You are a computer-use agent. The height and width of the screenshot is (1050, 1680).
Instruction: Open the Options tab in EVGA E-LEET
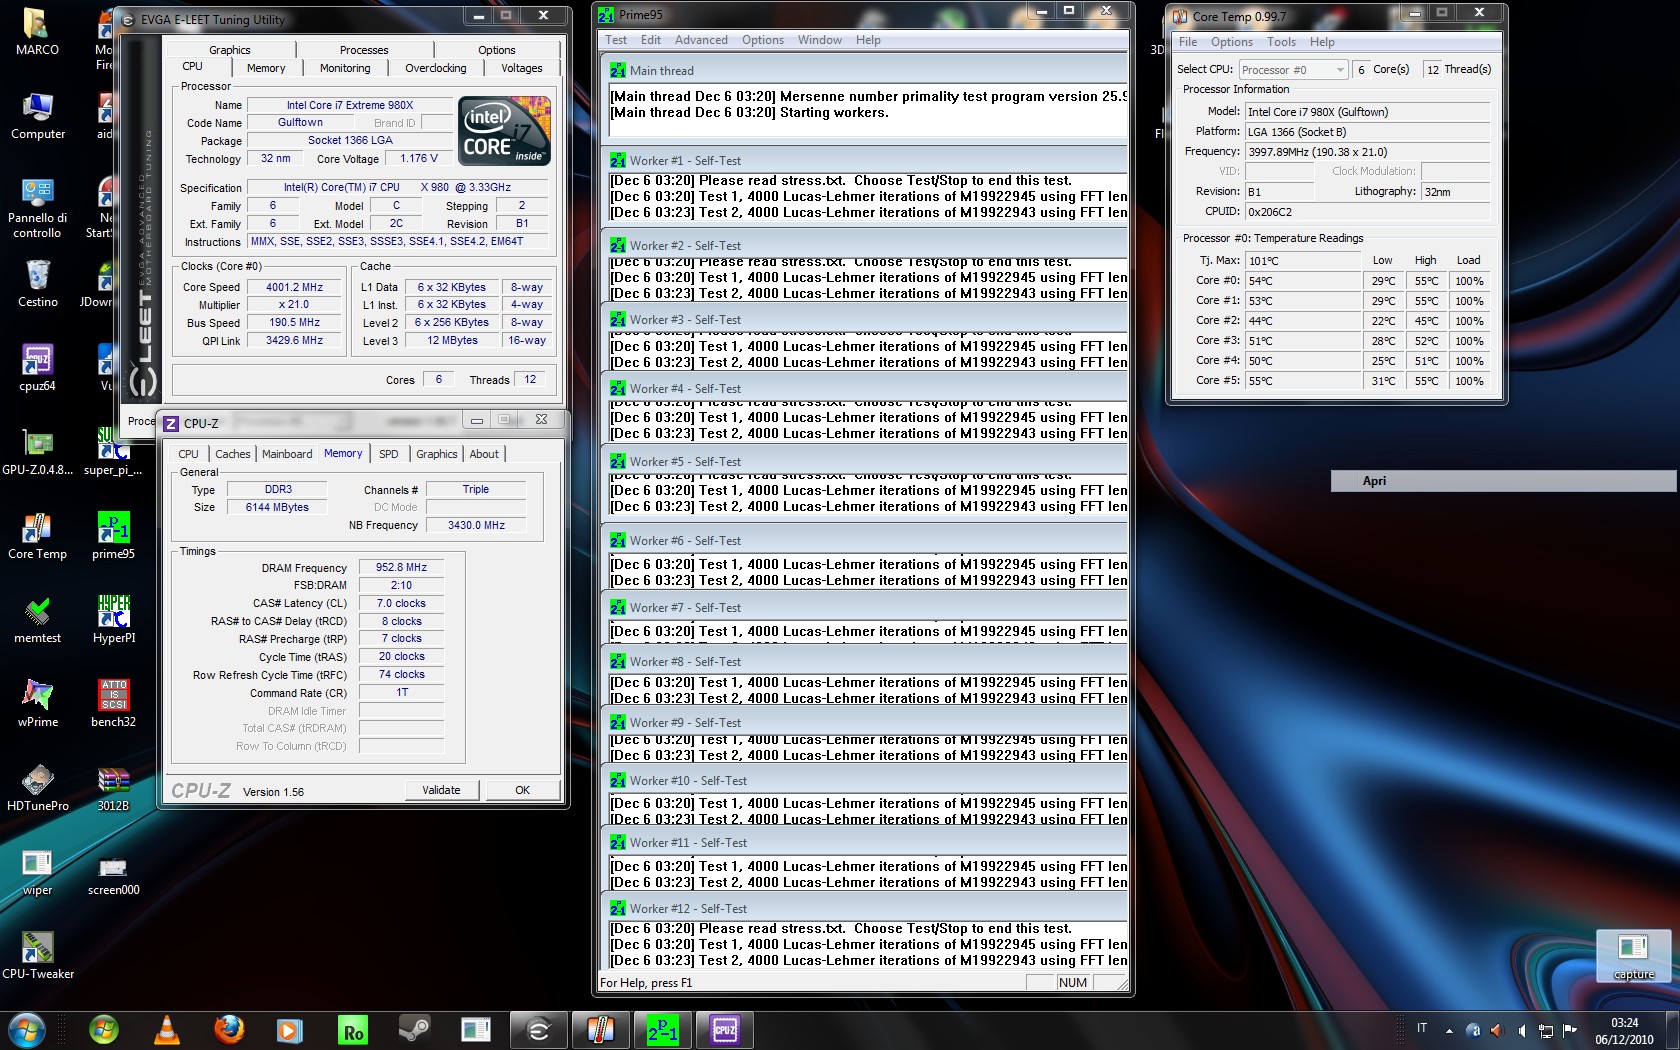tap(496, 50)
